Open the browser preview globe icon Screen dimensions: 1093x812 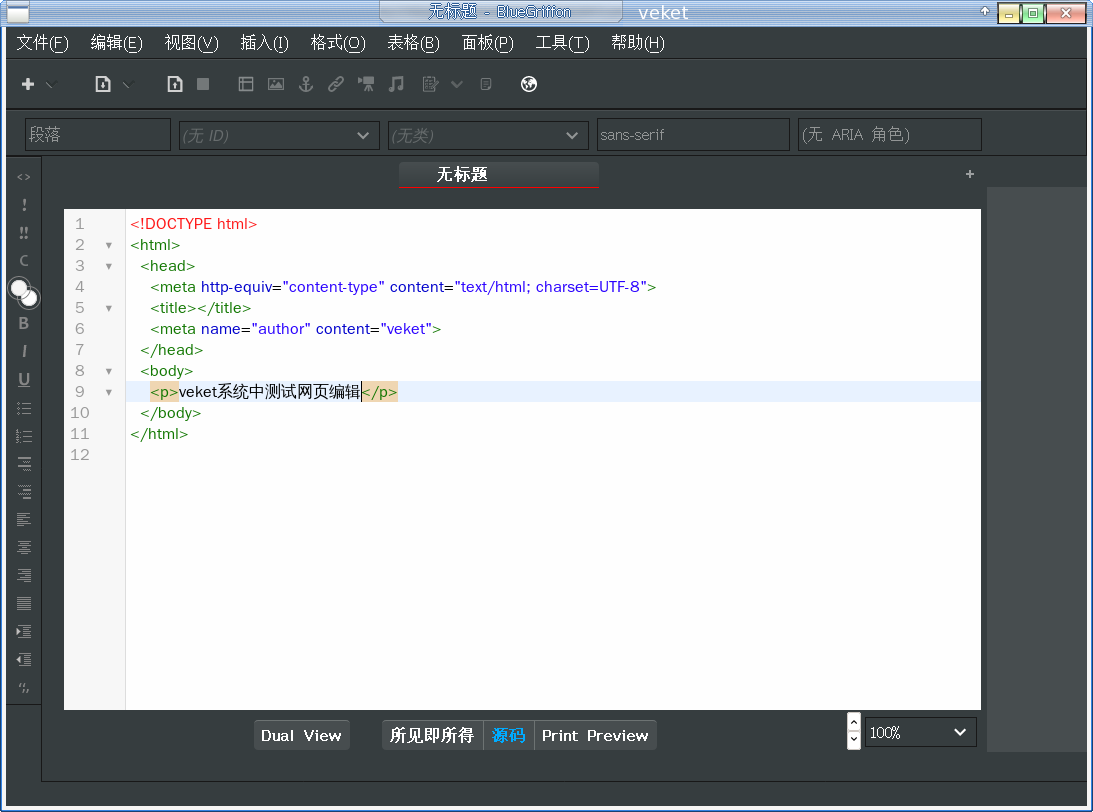tap(529, 84)
